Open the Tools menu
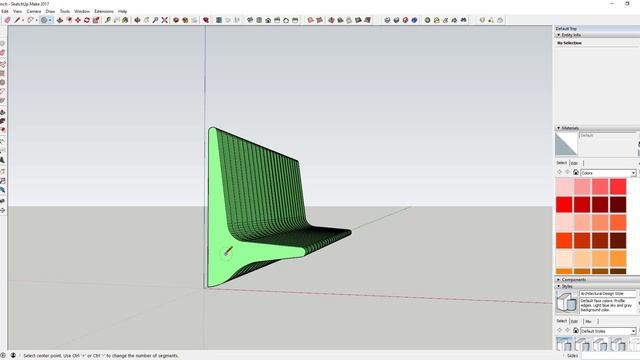Screen dimensions: 640x360 pos(65,11)
